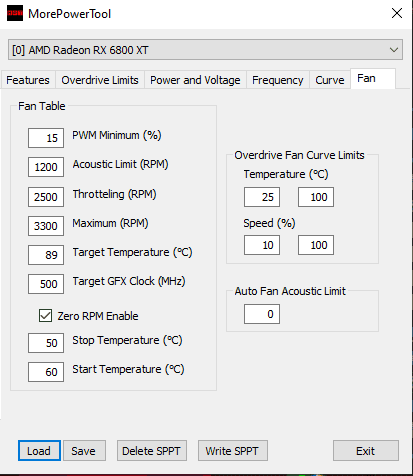Screen dimensions: 413x476
Task: Close the MorePowerTool window
Action: click(397, 13)
